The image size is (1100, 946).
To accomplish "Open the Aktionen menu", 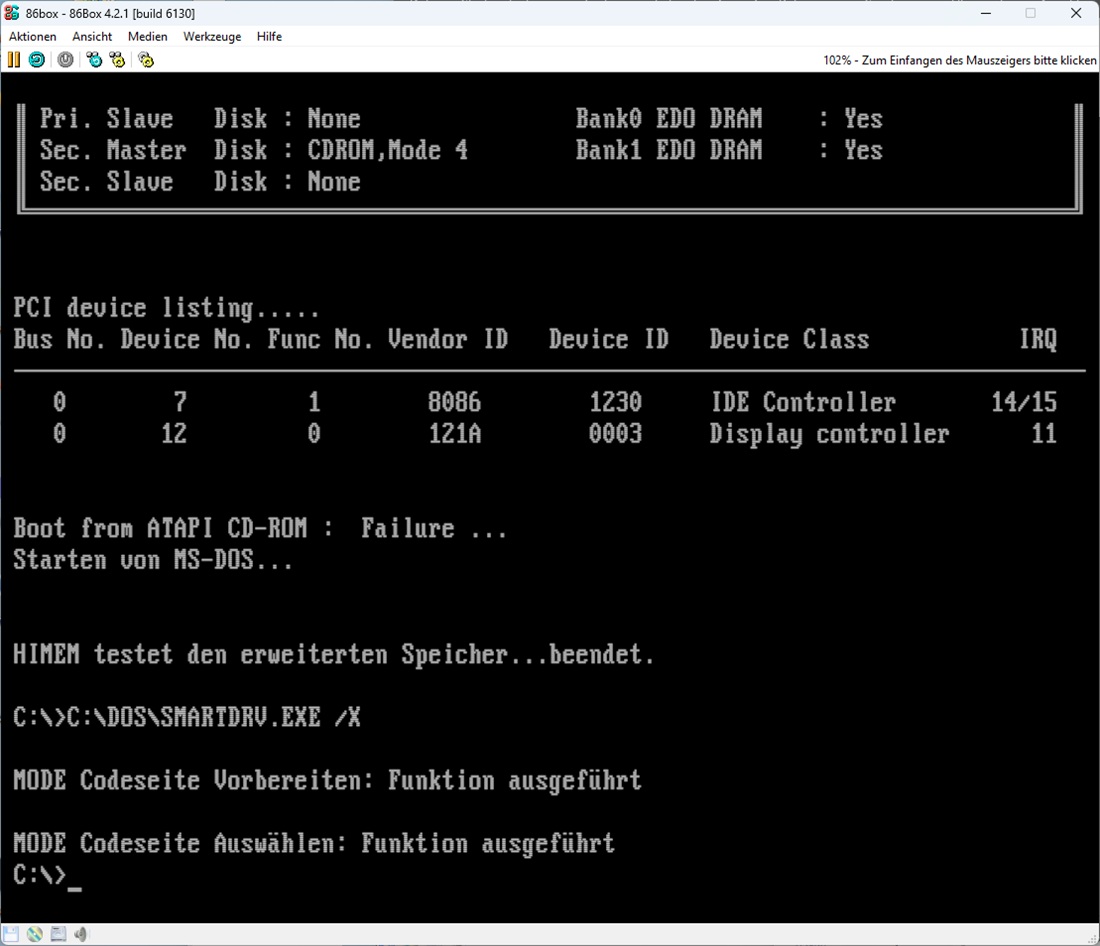I will click(x=33, y=36).
